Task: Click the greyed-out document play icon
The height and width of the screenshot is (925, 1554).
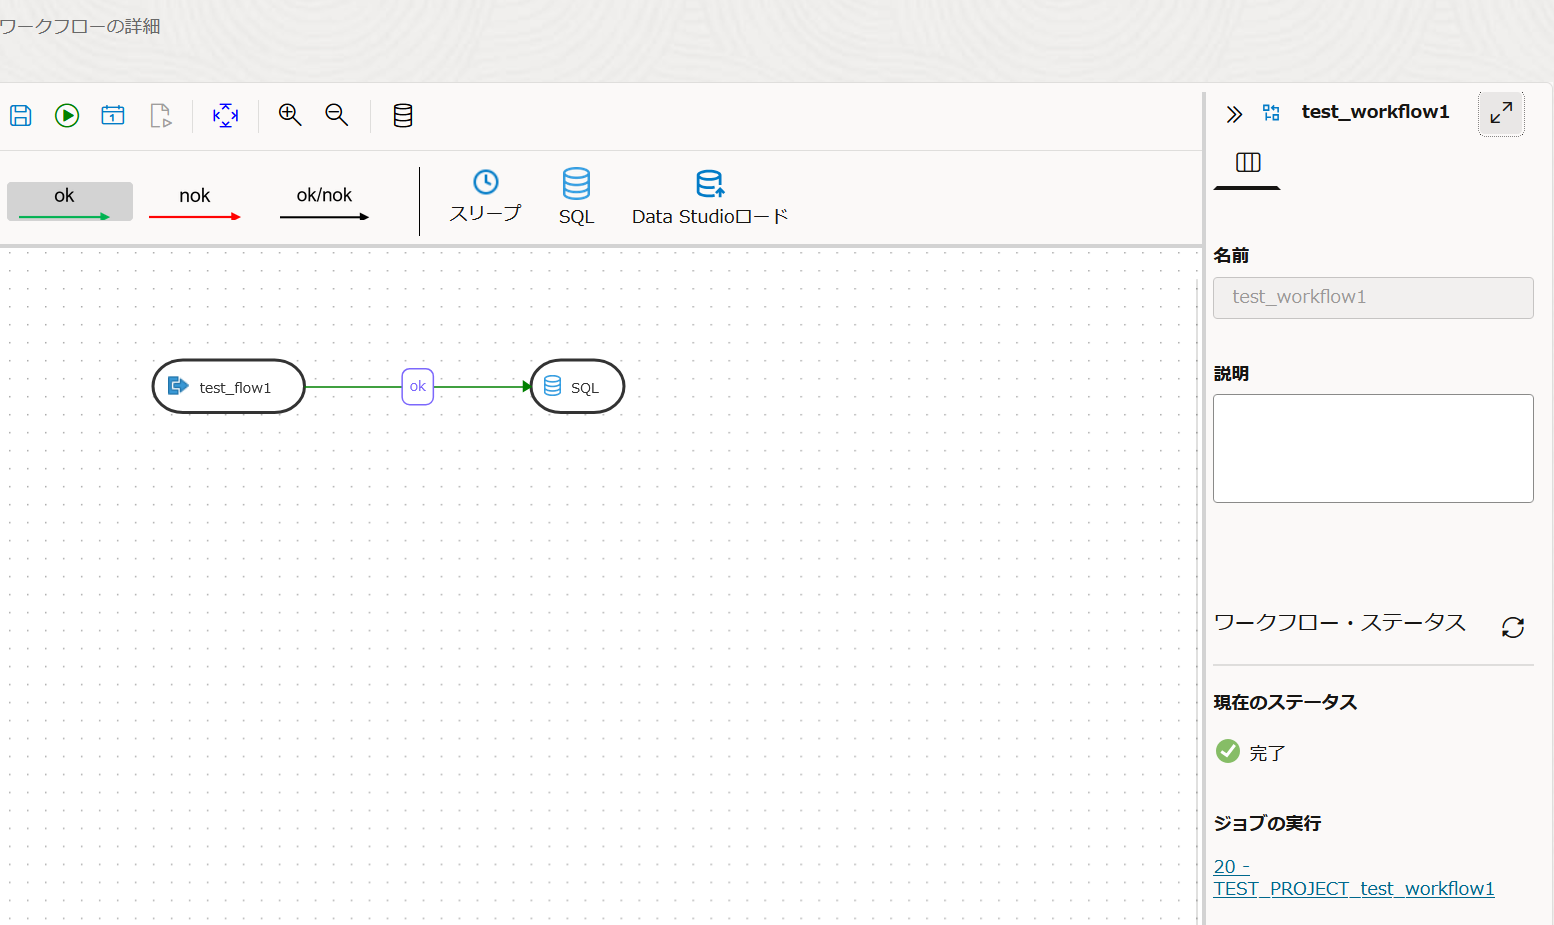Action: click(160, 115)
